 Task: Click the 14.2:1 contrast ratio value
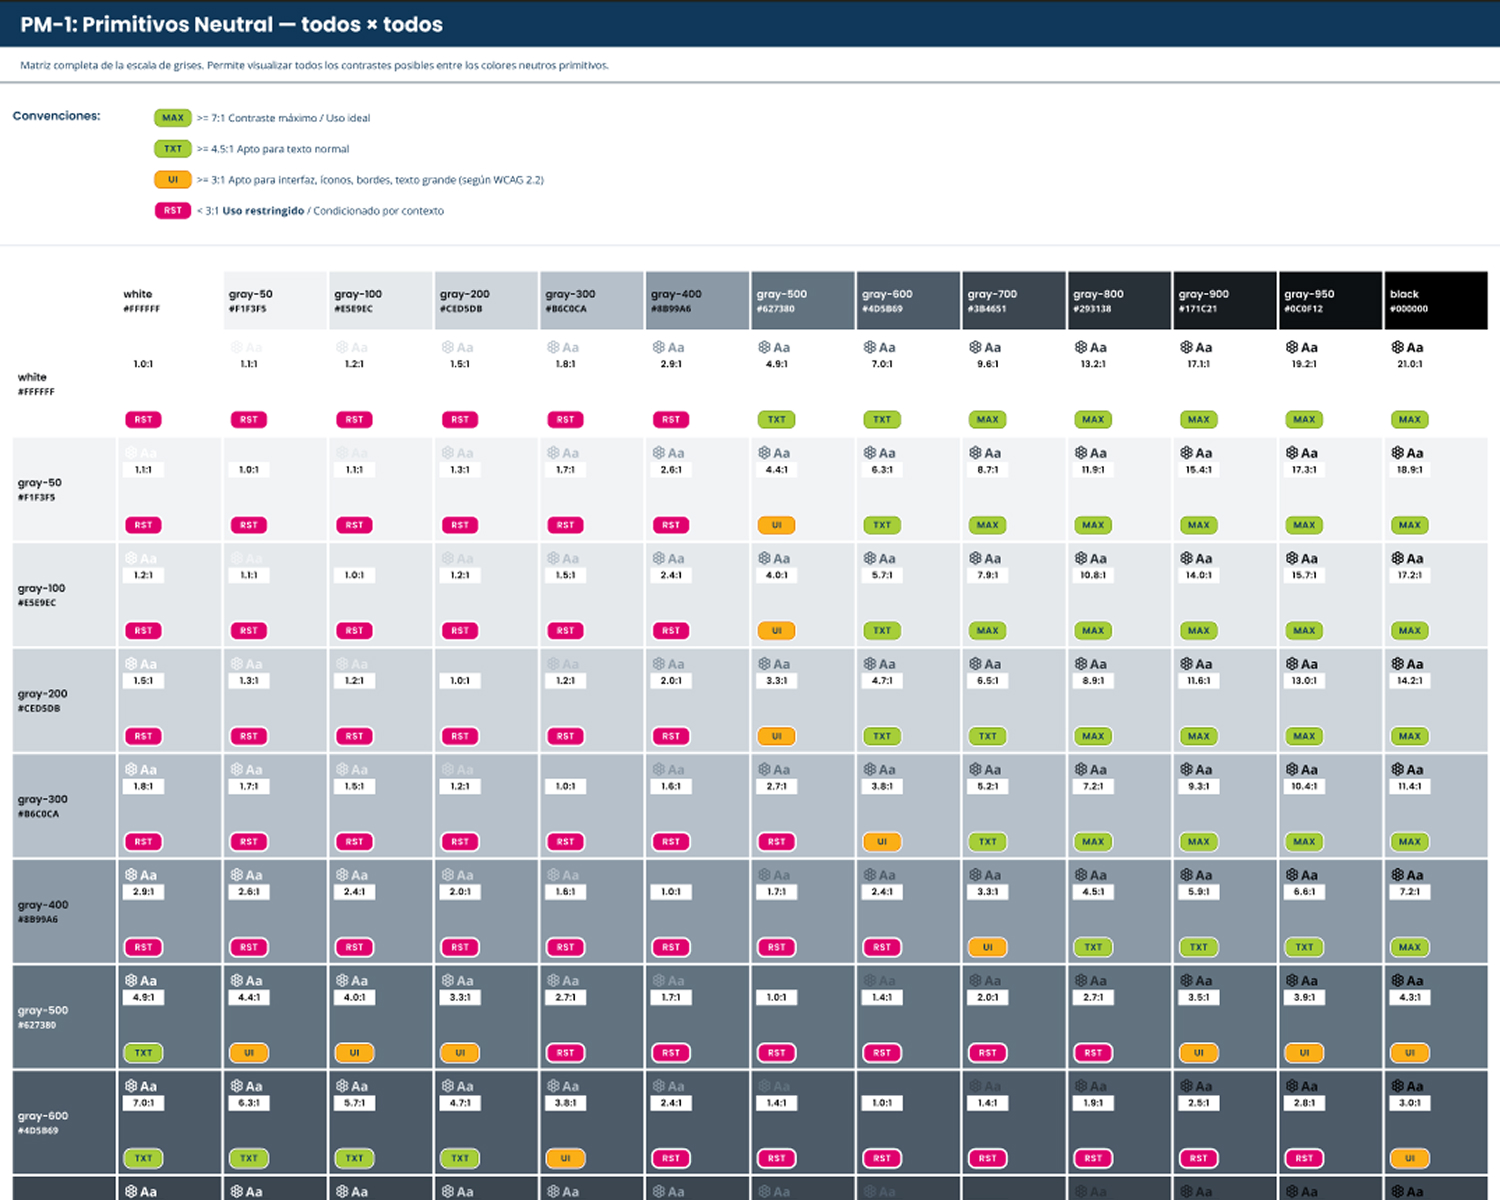pos(1410,680)
